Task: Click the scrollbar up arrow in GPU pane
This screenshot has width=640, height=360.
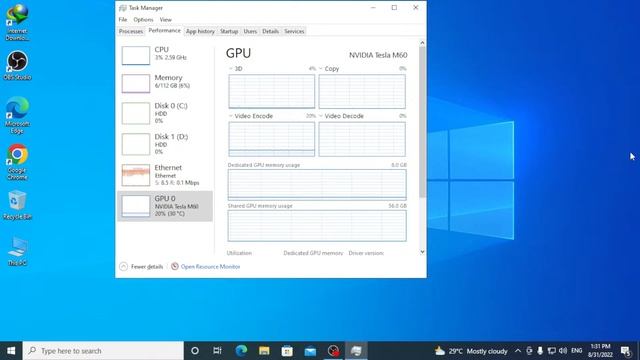Action: tap(422, 42)
